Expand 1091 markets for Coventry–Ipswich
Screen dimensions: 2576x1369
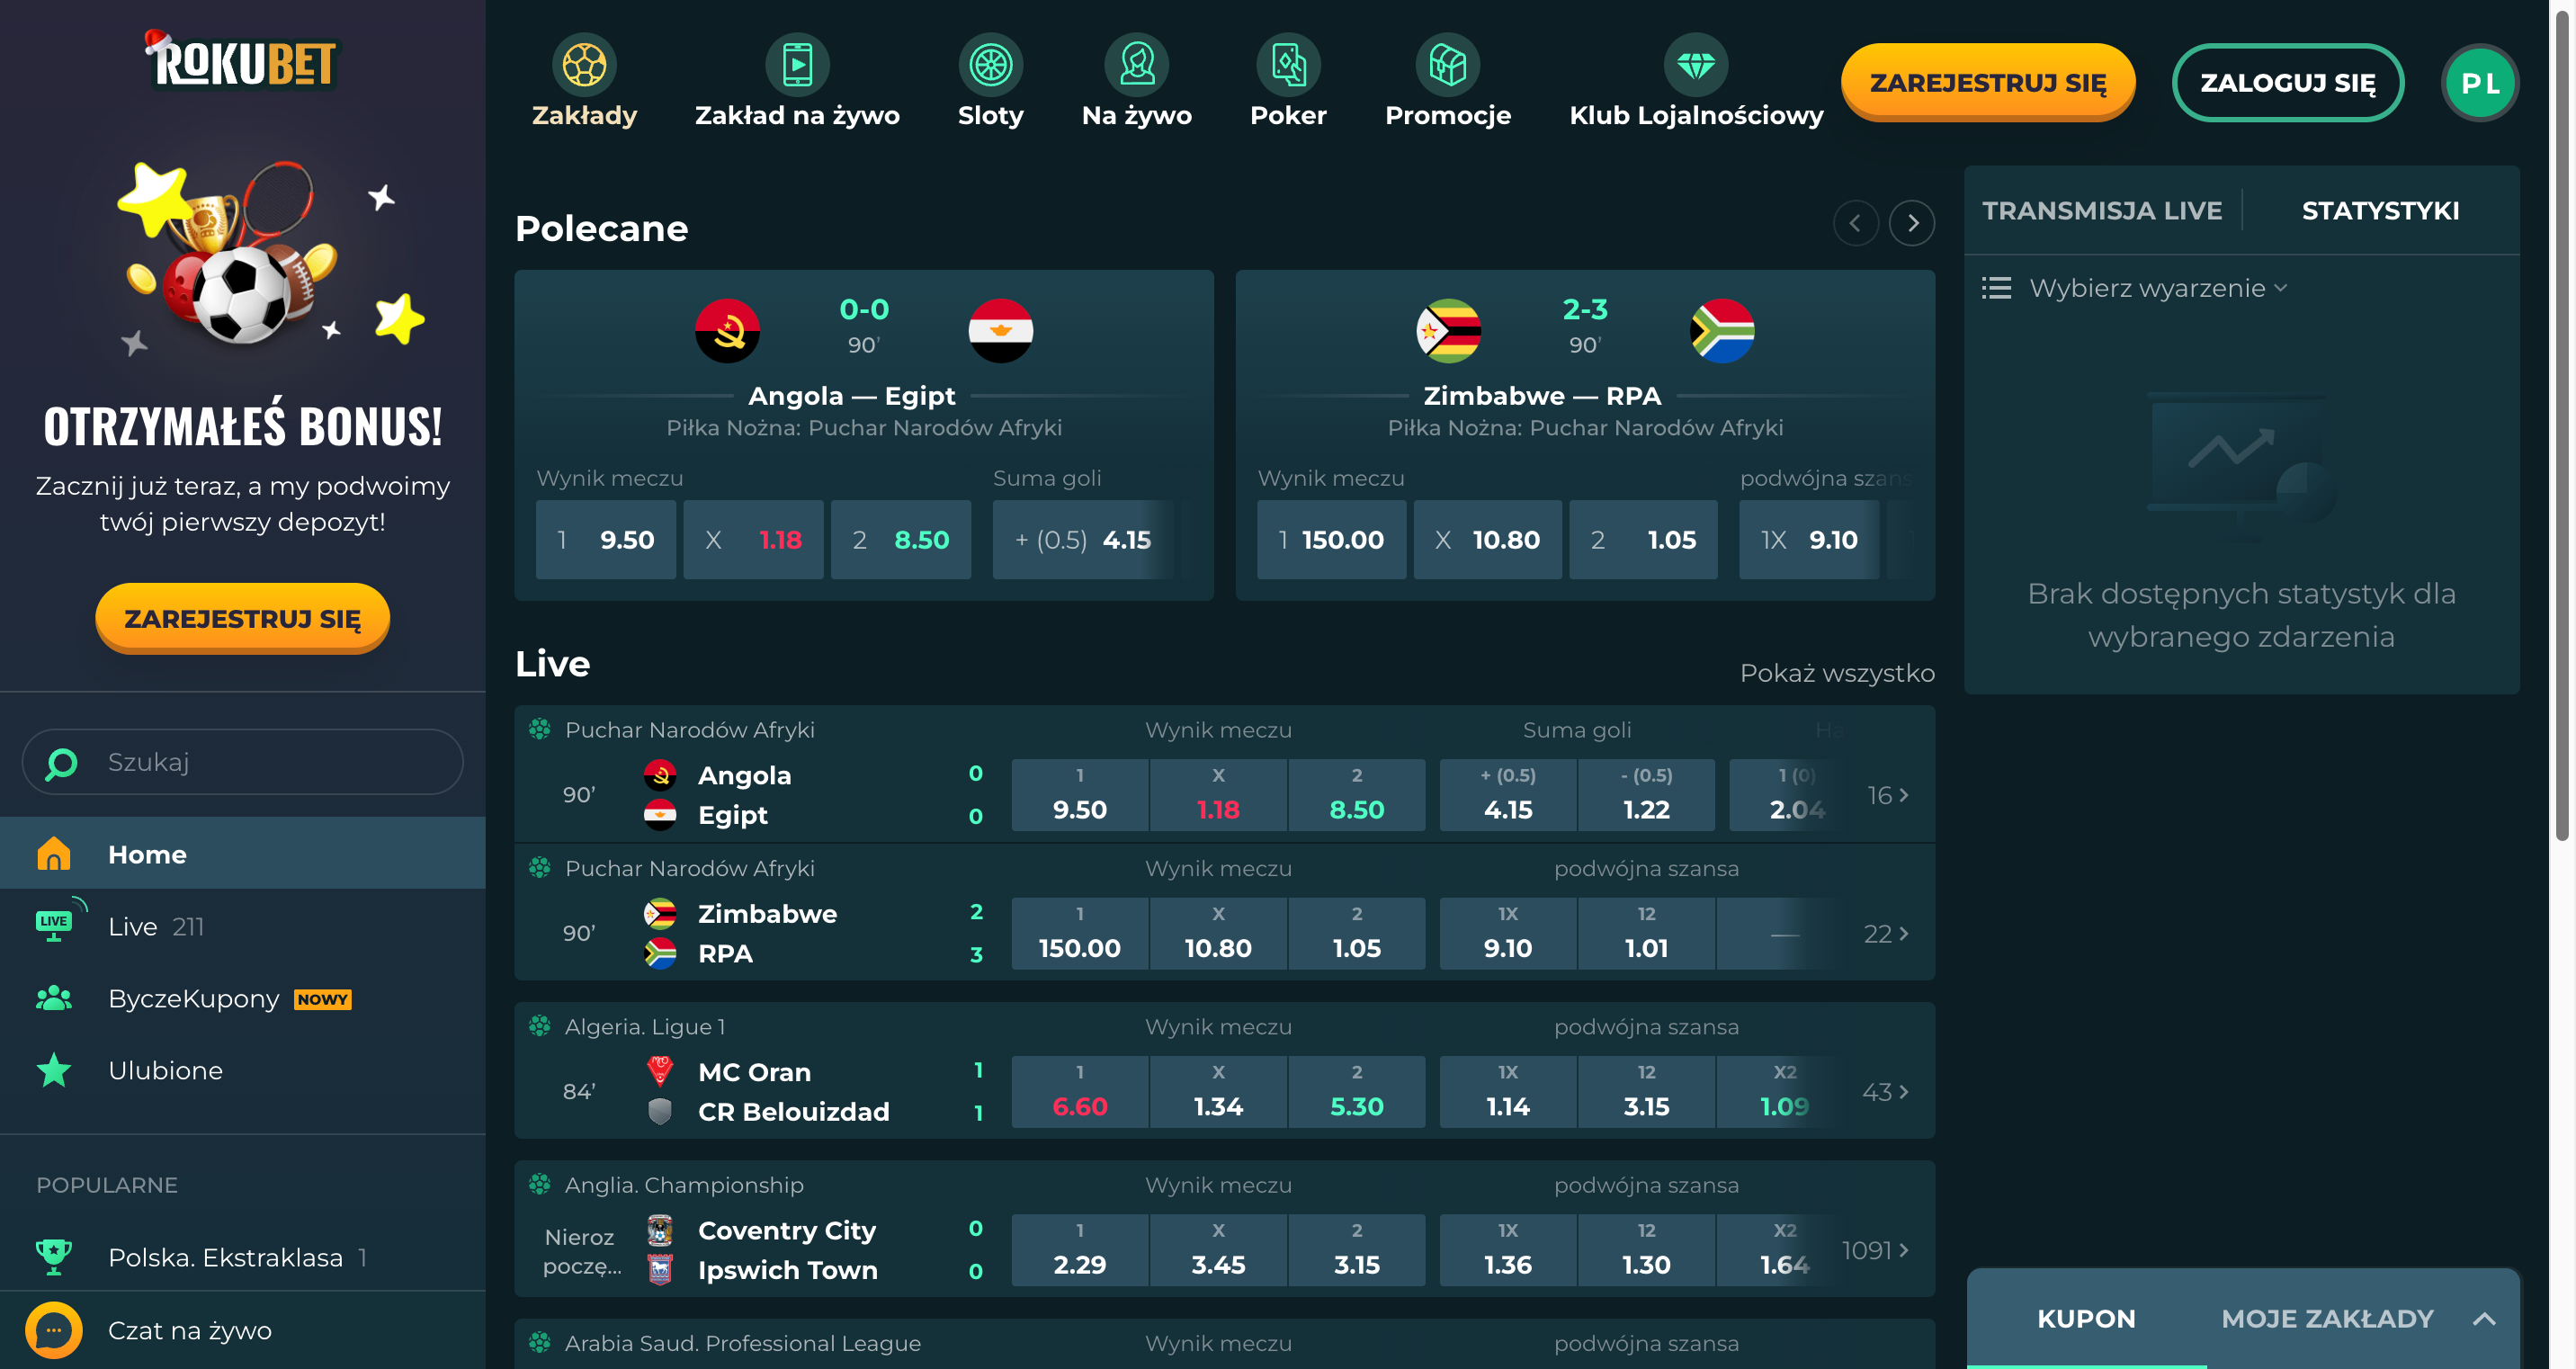[x=1876, y=1250]
